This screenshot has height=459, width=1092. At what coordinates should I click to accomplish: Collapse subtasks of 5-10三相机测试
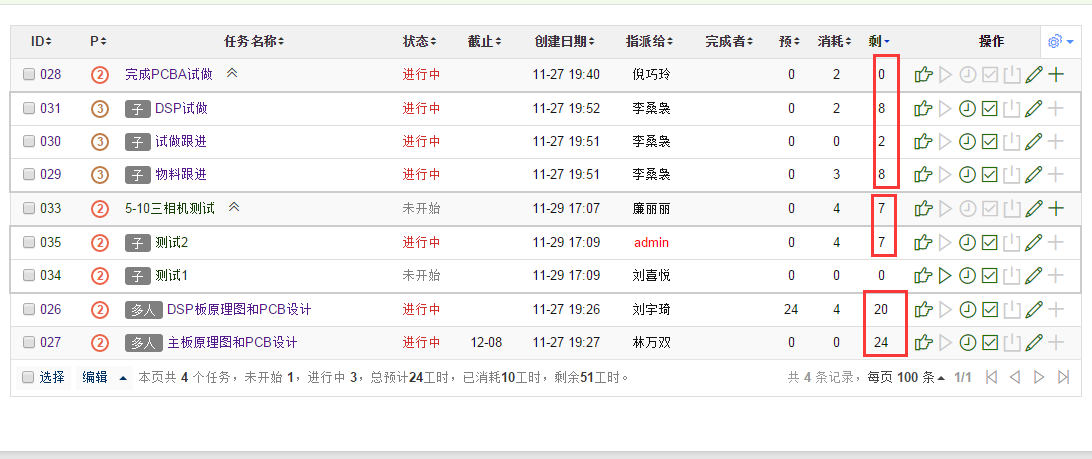234,207
